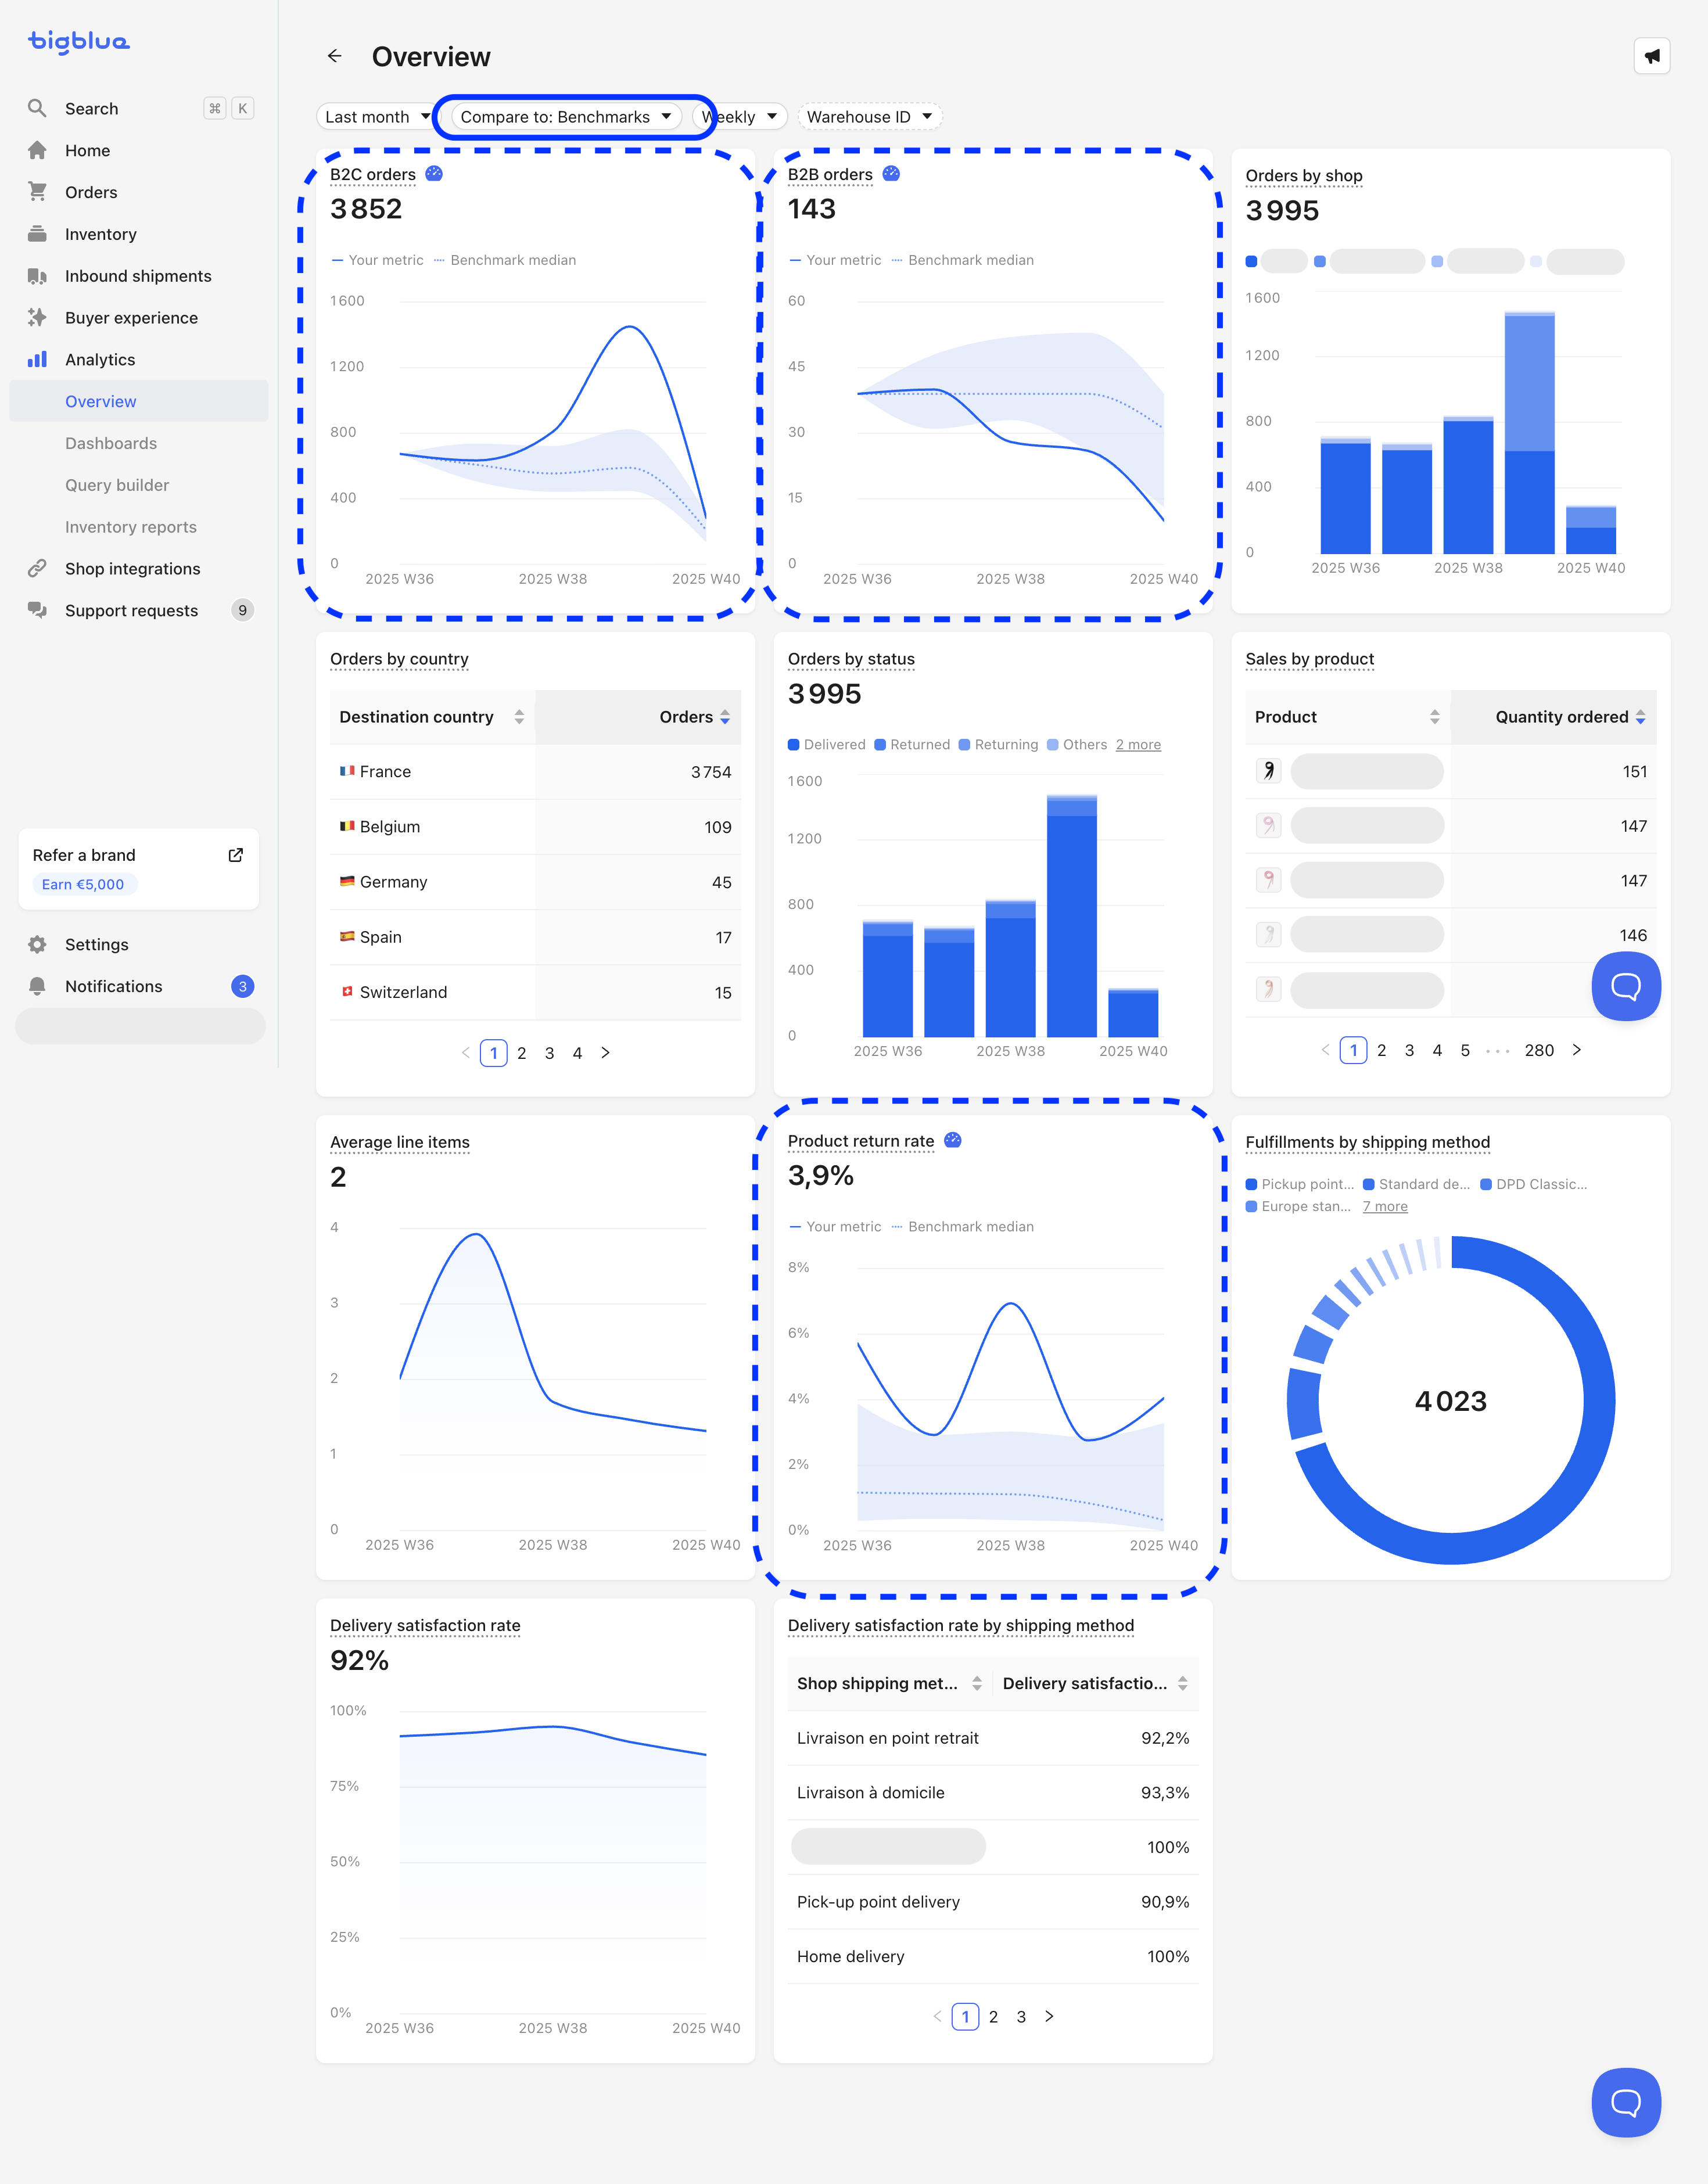Open the Warehouse ID filter dropdown
This screenshot has width=1708, height=2184.
click(868, 117)
